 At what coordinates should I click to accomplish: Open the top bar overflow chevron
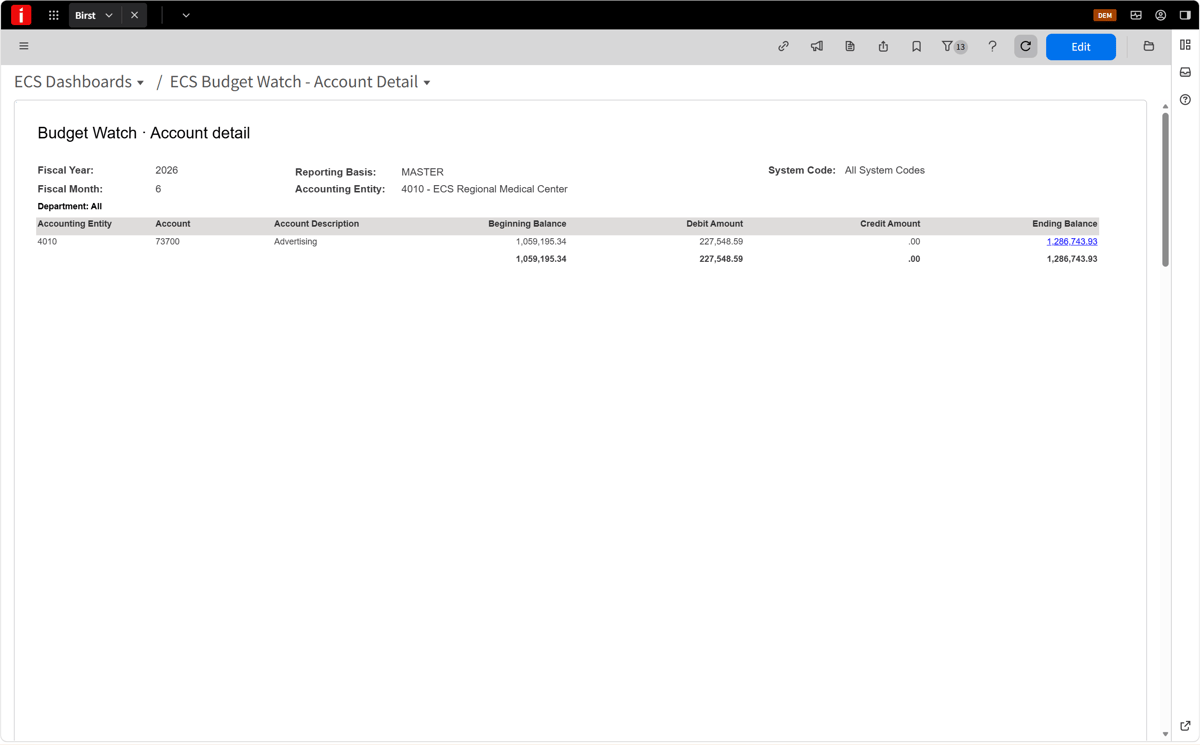point(186,15)
